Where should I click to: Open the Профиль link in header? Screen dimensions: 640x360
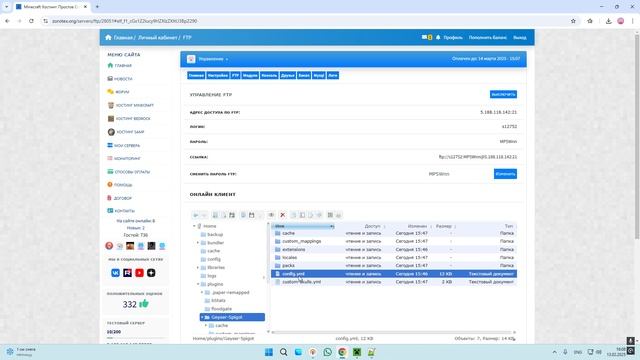tap(453, 38)
